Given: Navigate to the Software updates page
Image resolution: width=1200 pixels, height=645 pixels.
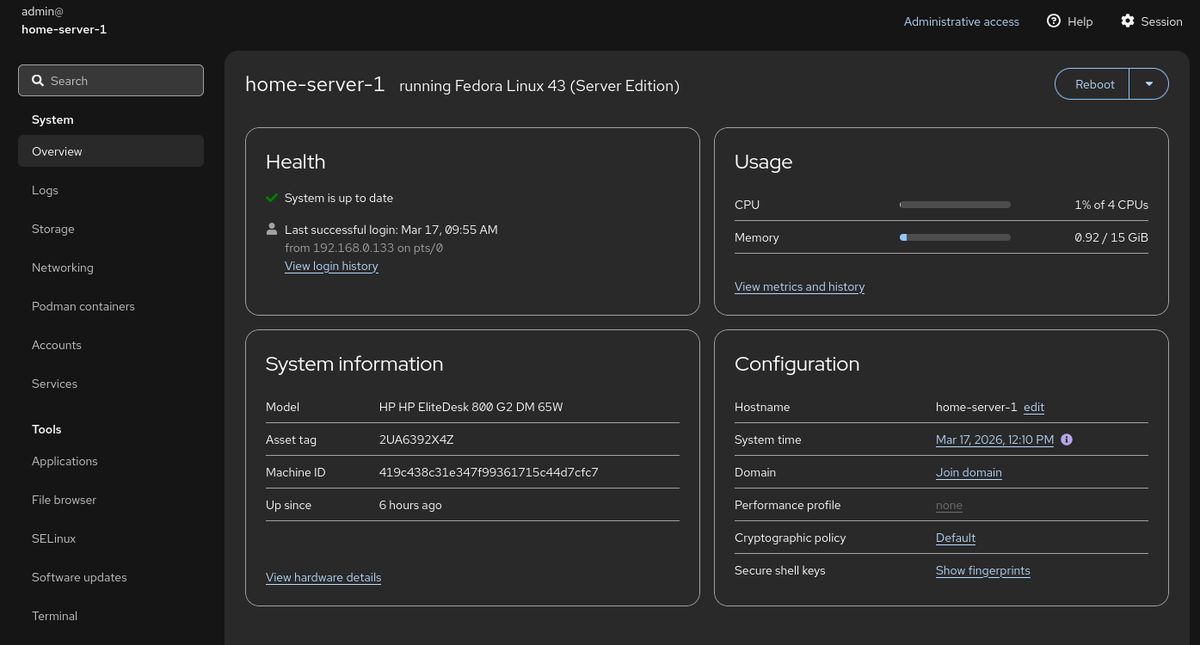Looking at the screenshot, I should tap(79, 577).
